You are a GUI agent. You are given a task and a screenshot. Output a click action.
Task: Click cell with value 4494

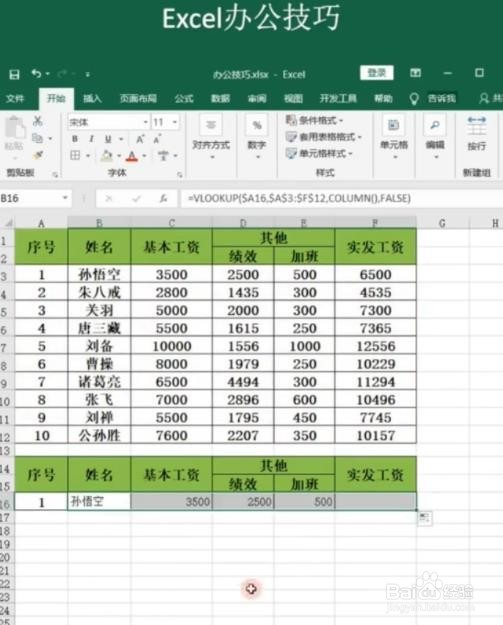(243, 382)
